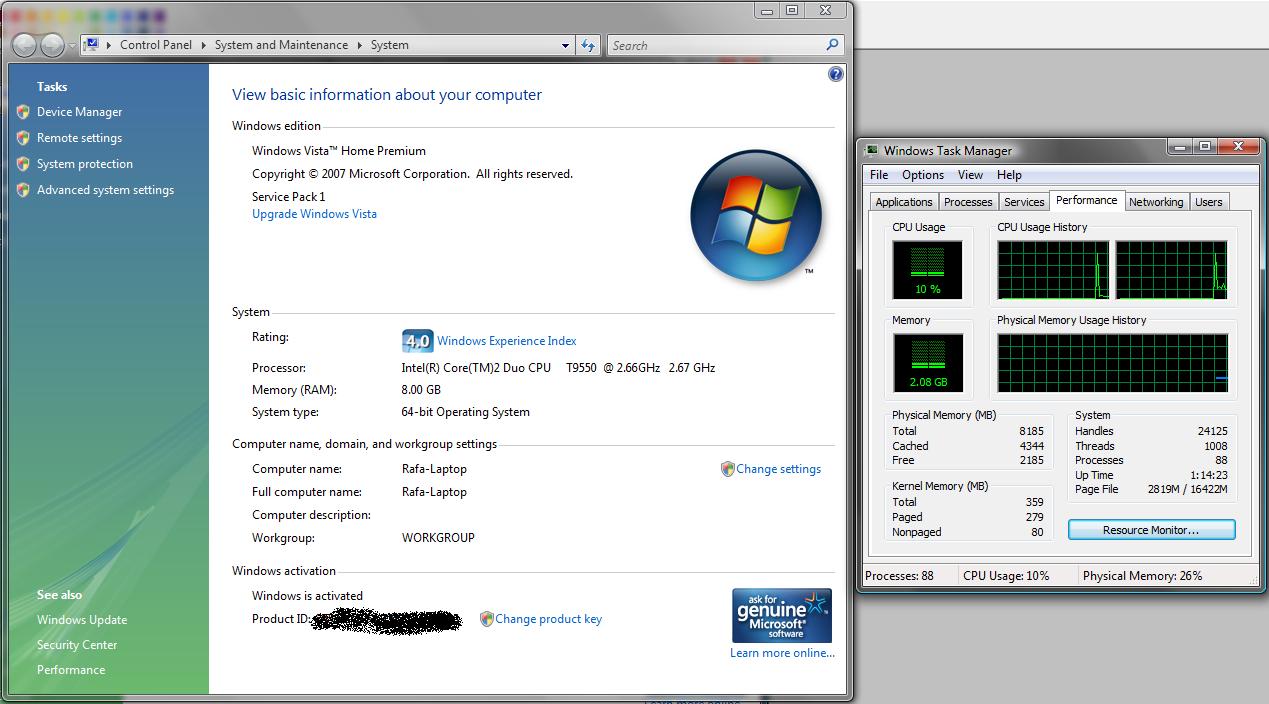
Task: Click the shield icon next to Device Manager
Action: click(x=23, y=112)
